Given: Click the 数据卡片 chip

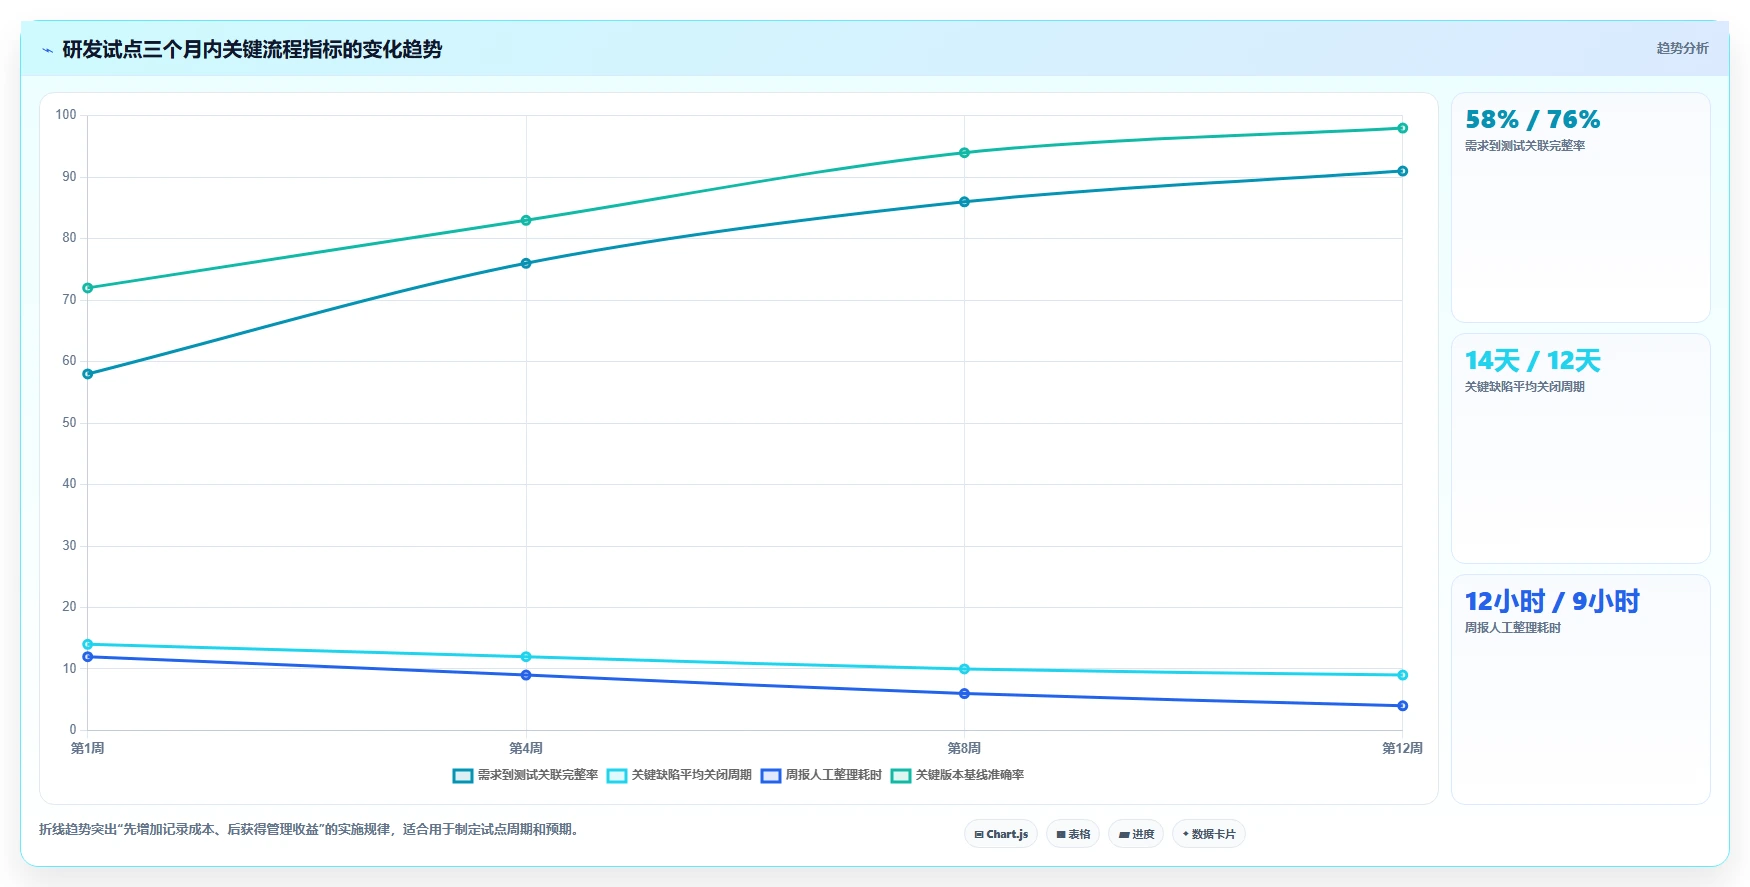Looking at the screenshot, I should 1208,834.
